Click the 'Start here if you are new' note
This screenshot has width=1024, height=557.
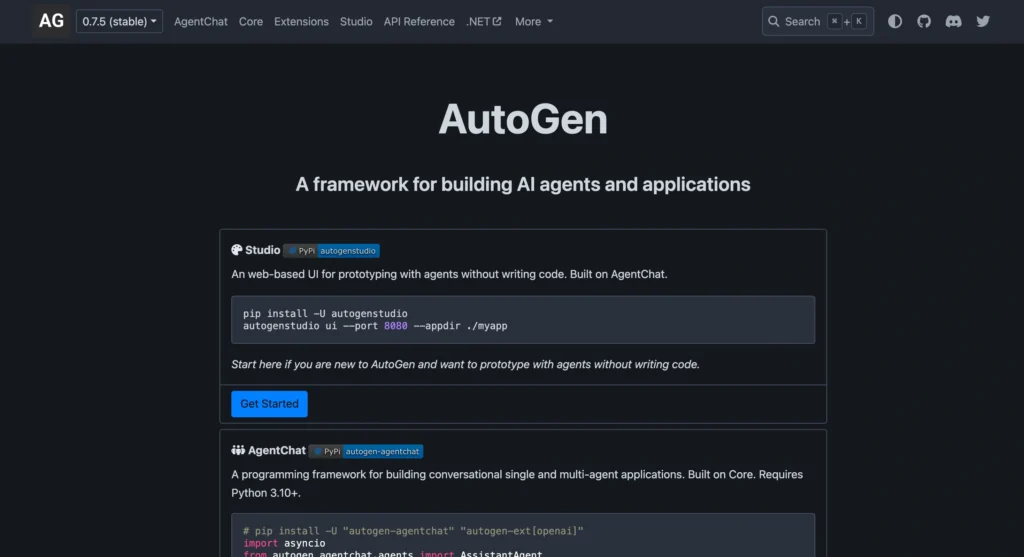click(465, 364)
